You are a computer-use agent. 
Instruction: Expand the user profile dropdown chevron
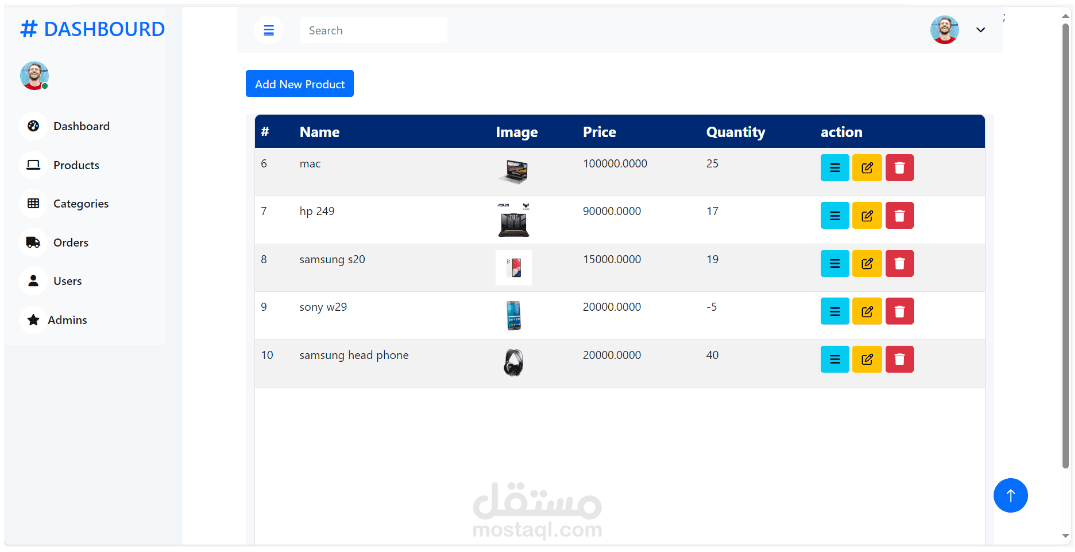coord(980,30)
